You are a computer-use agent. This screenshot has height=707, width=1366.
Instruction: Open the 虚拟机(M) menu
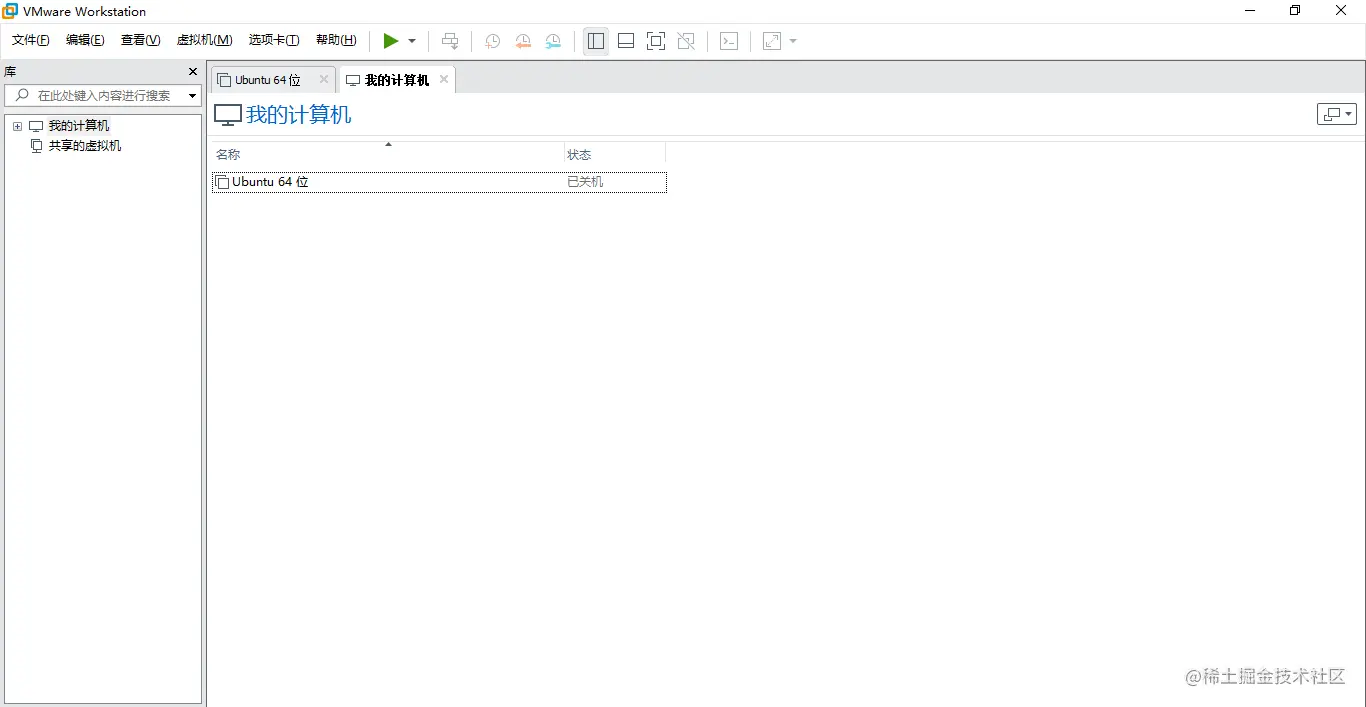tap(204, 40)
